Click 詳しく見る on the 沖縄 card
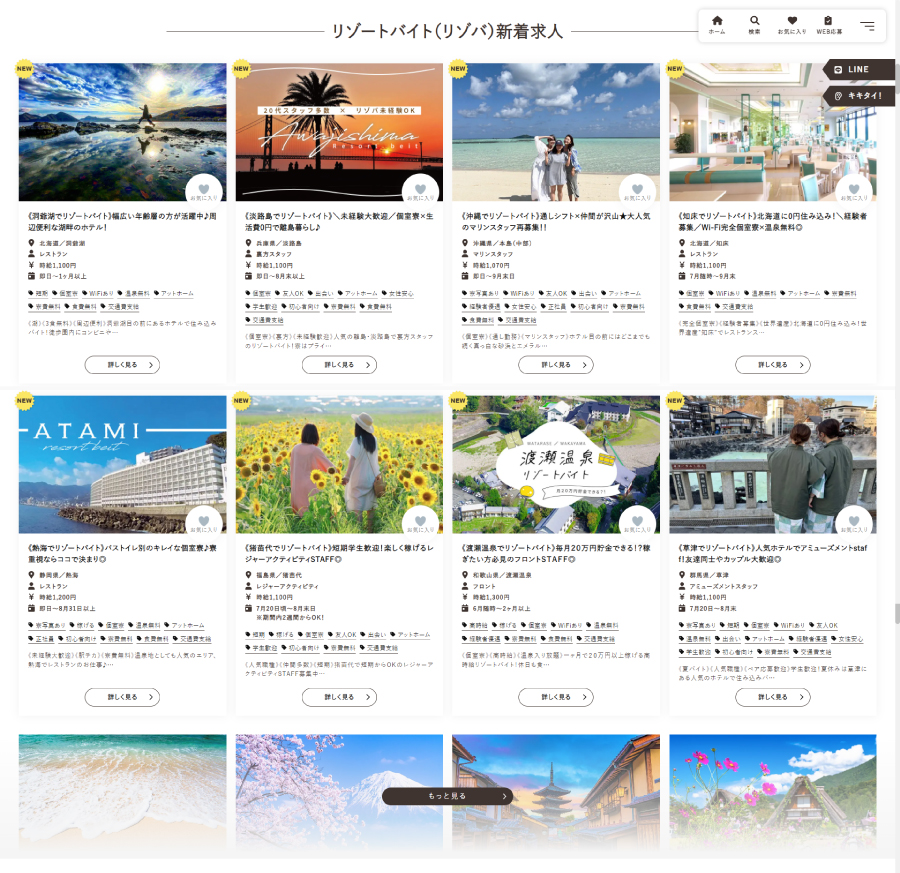Screen dimensions: 900x873 pyautogui.click(x=556, y=365)
